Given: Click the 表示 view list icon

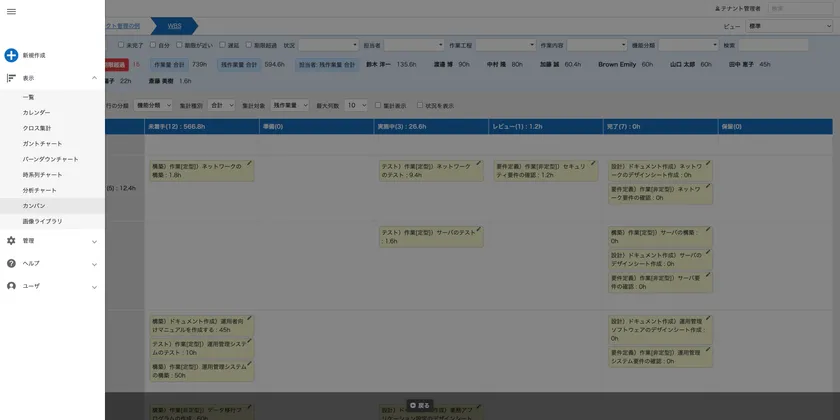Looking at the screenshot, I should coord(11,78).
